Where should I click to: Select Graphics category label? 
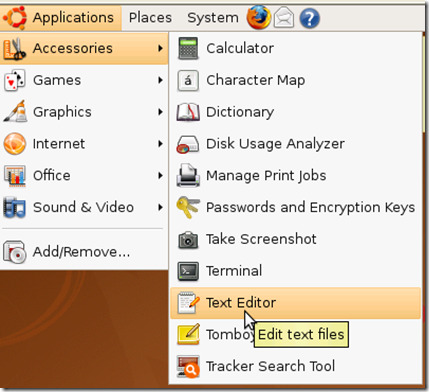[x=62, y=112]
